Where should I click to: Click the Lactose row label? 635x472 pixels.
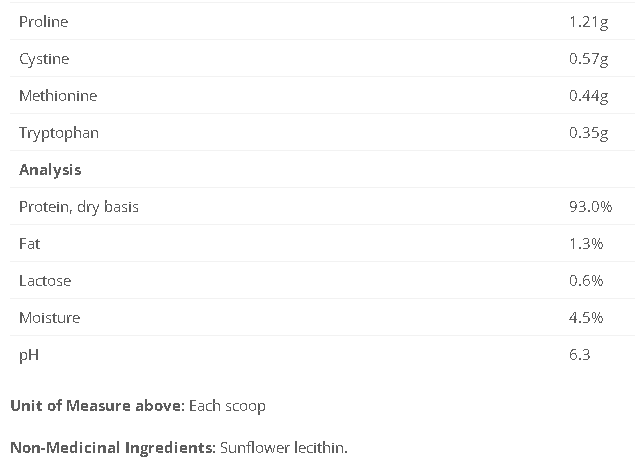coord(45,281)
